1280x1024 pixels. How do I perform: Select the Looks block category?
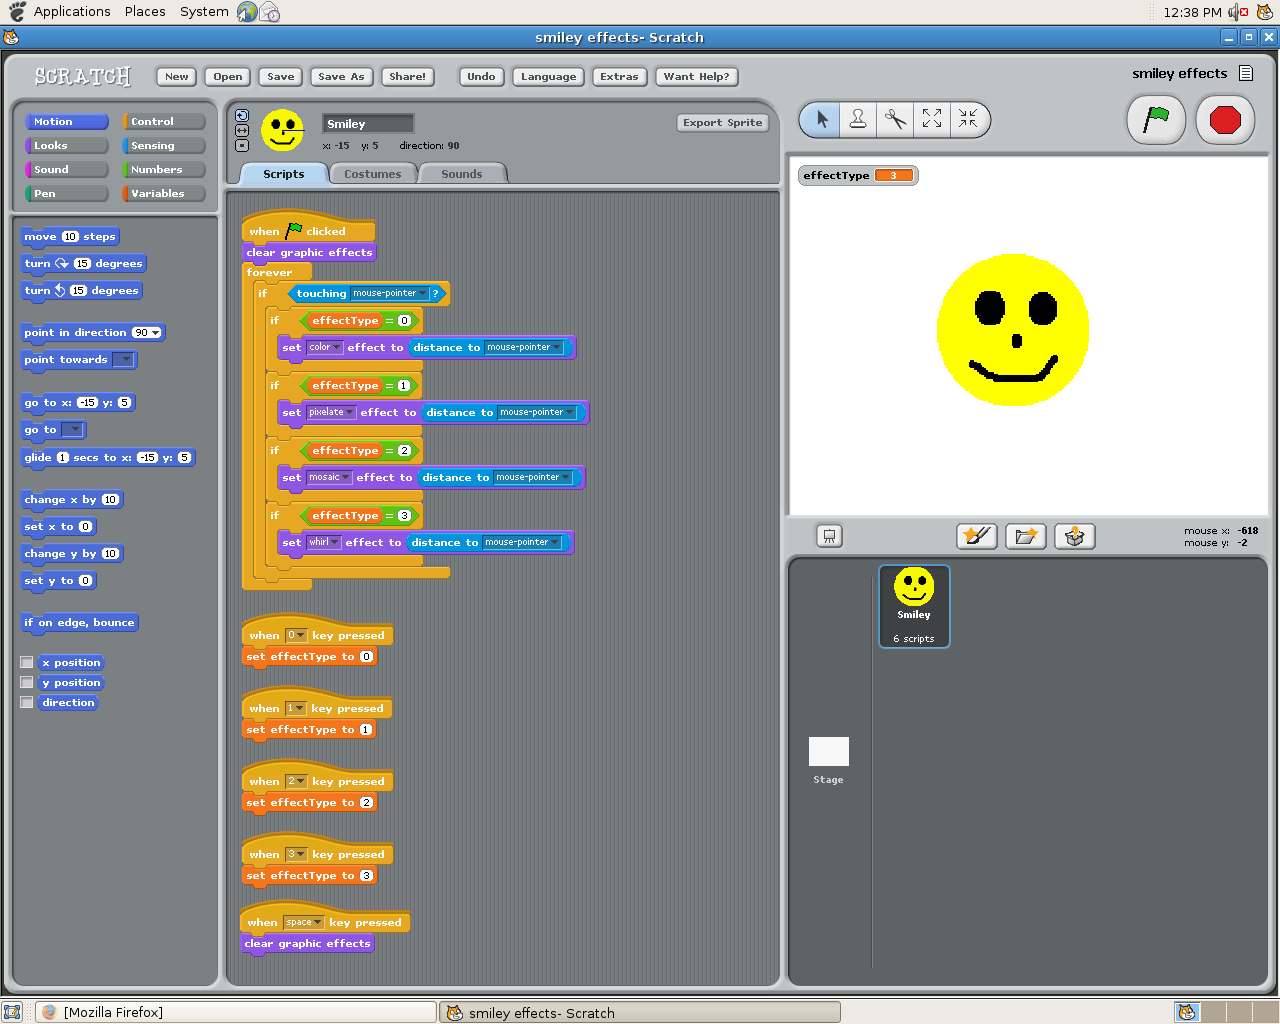67,145
